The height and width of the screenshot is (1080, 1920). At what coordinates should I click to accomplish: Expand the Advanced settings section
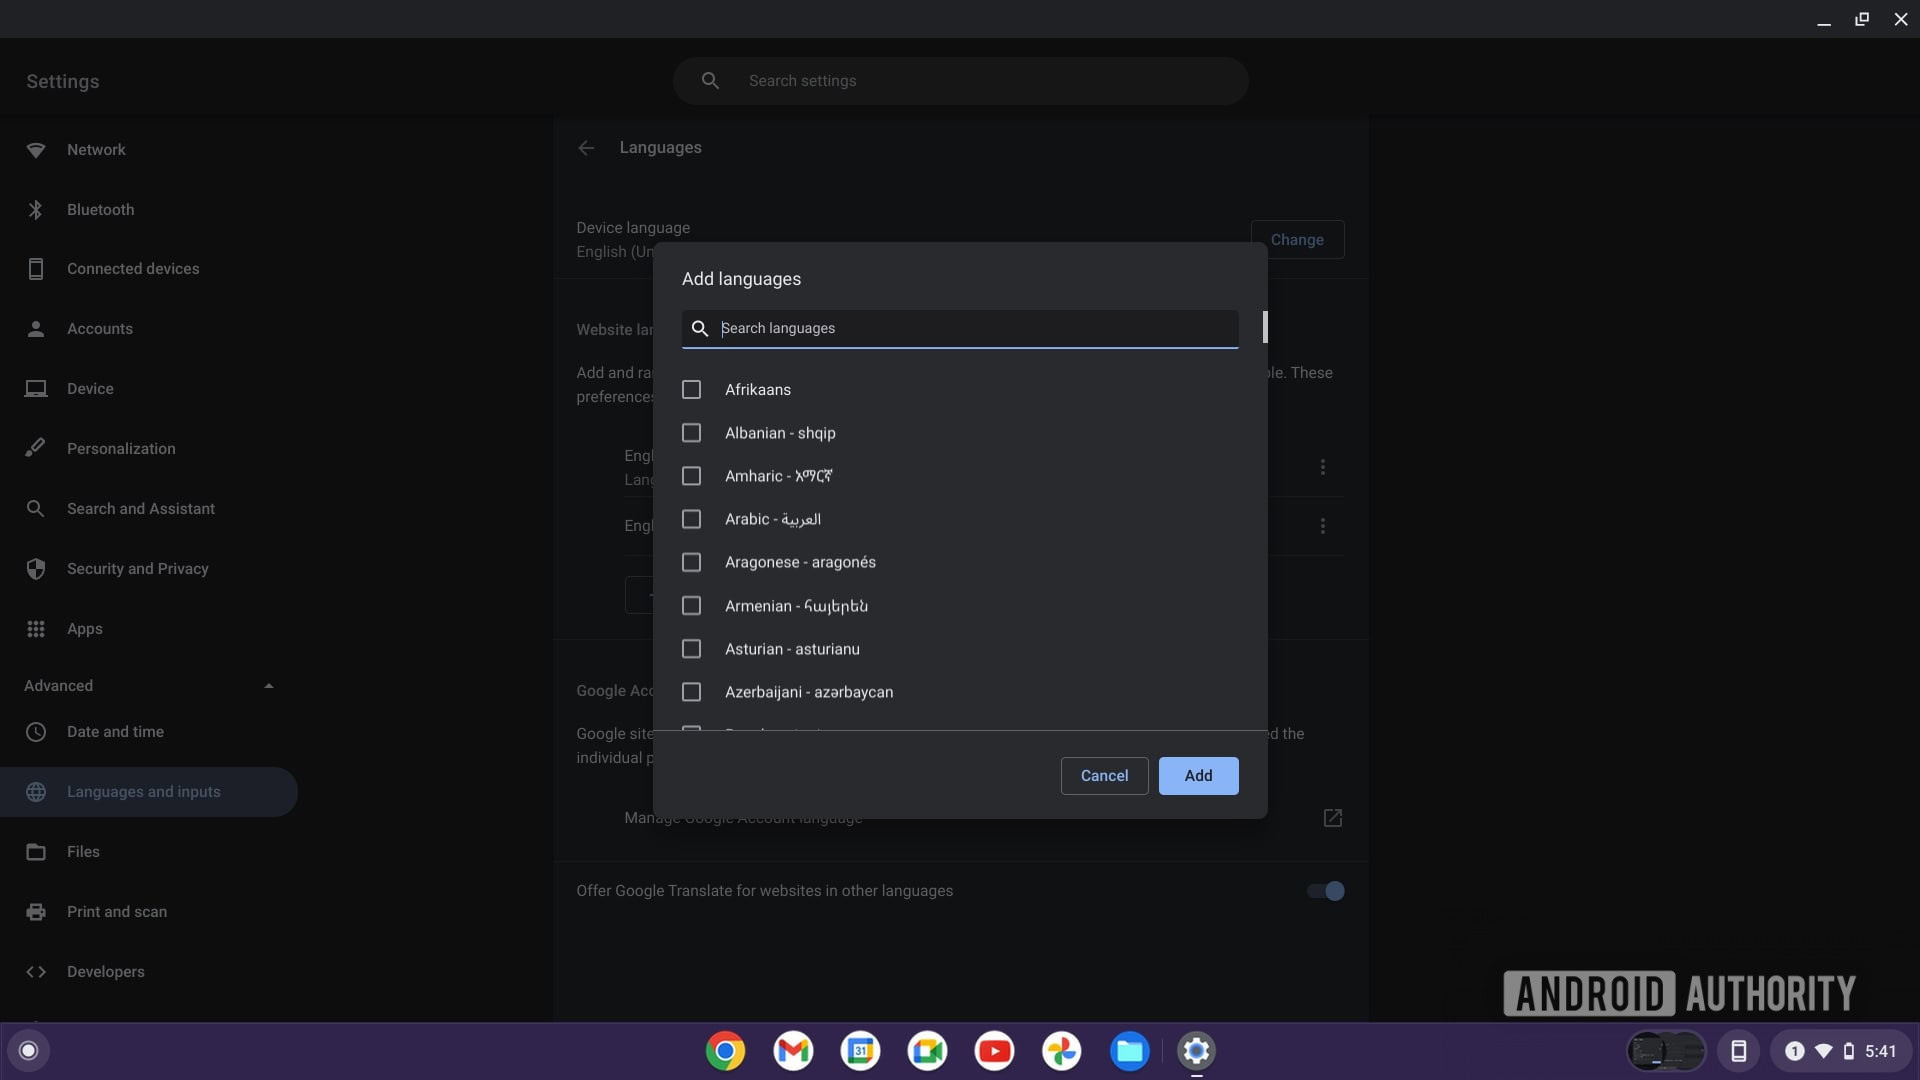click(x=149, y=686)
